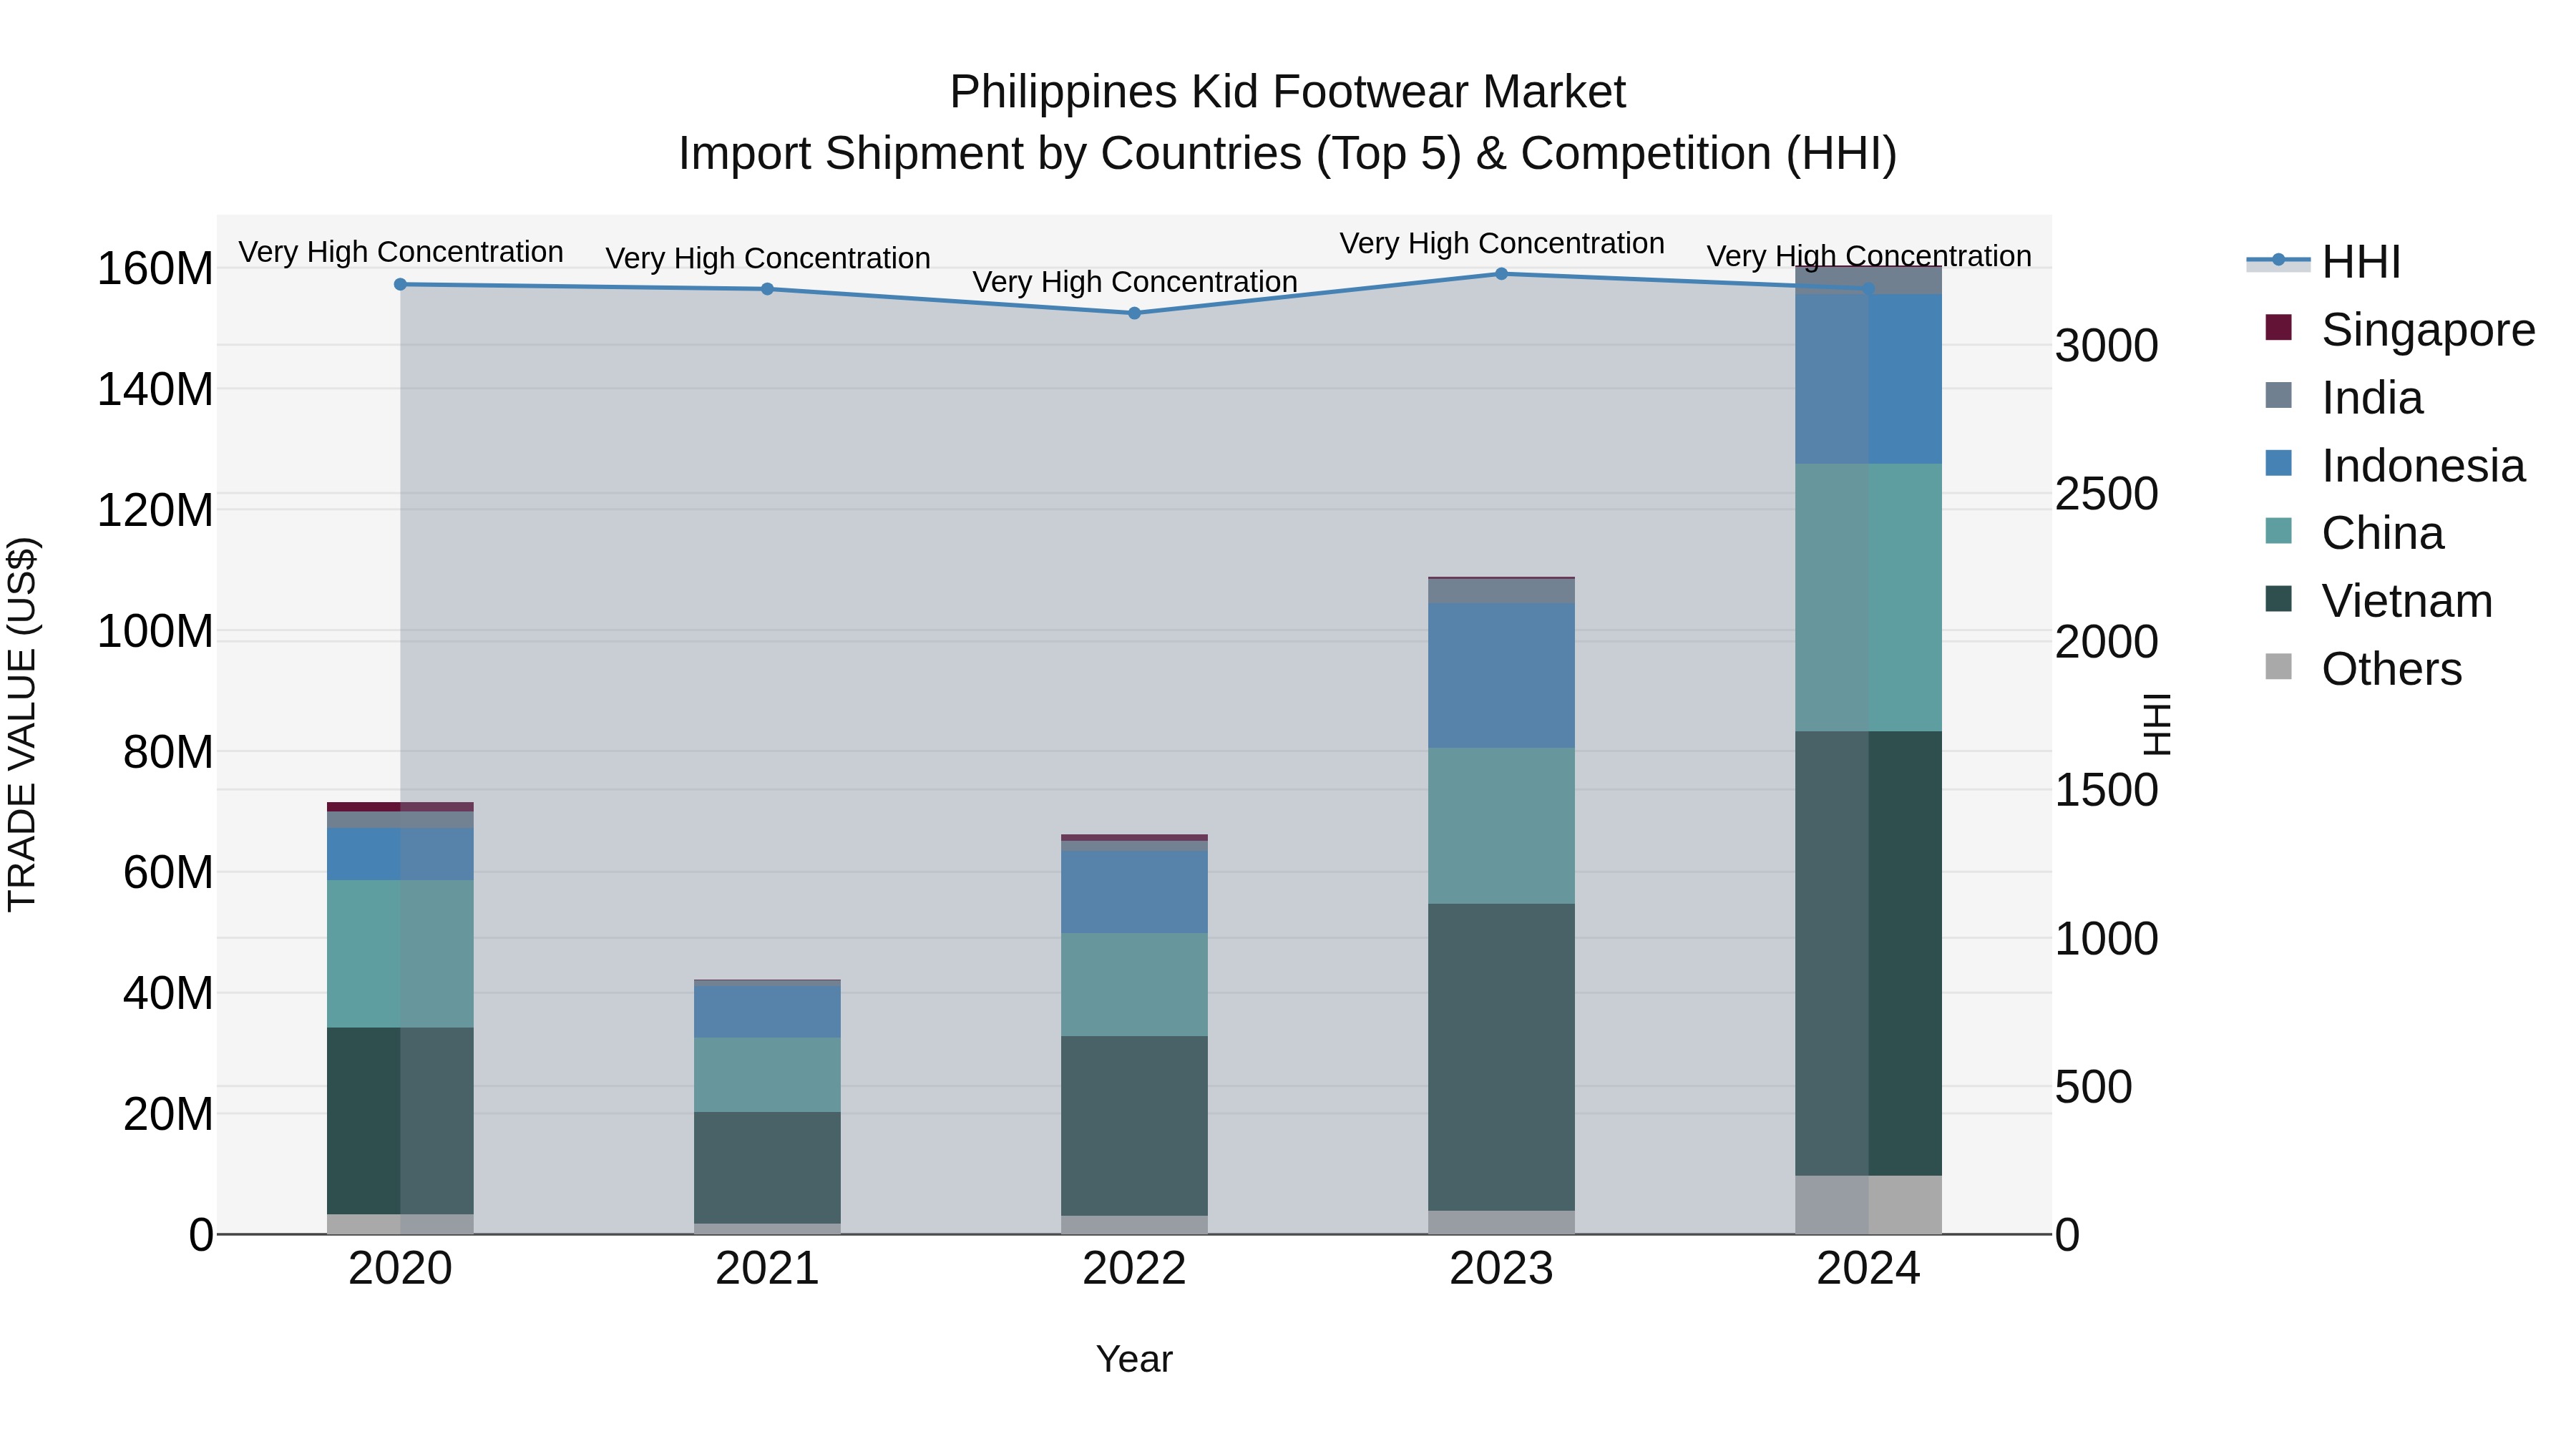The height and width of the screenshot is (1449, 2576).
Task: Toggle the Indonesia legend entry
Action: (2395, 466)
